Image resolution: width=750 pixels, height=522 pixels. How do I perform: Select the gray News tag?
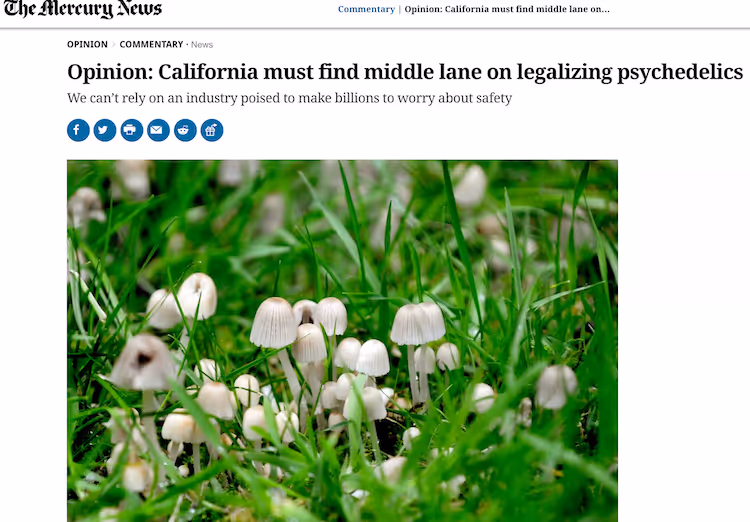[x=202, y=44]
